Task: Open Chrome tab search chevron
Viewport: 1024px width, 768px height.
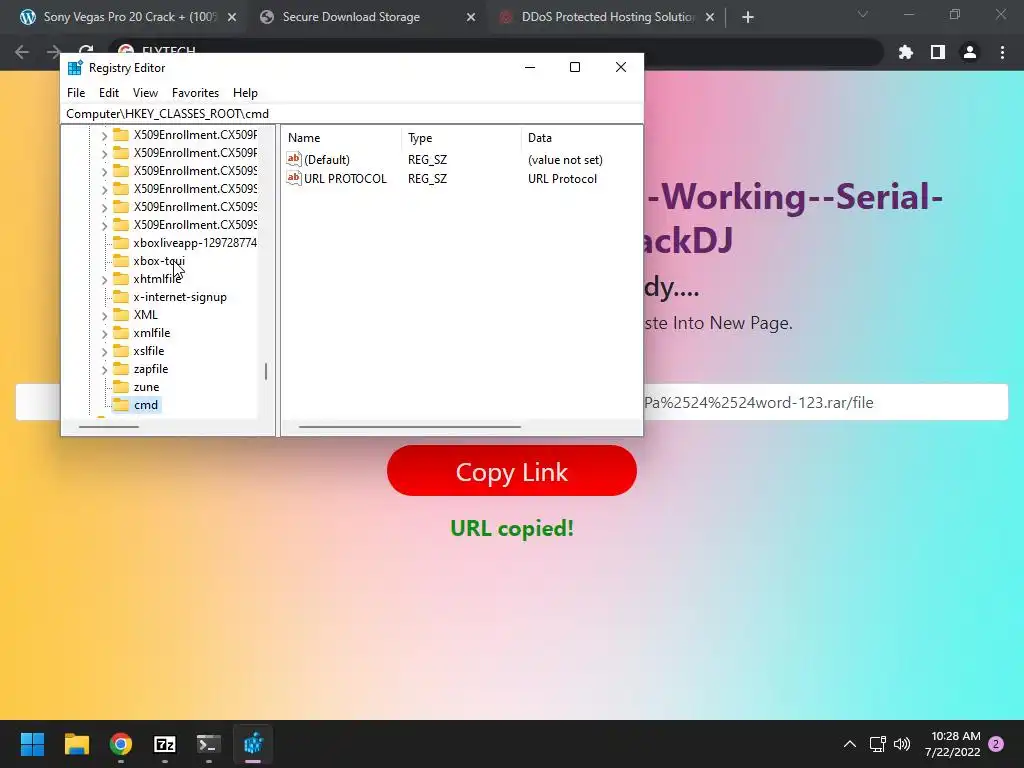Action: 863,14
